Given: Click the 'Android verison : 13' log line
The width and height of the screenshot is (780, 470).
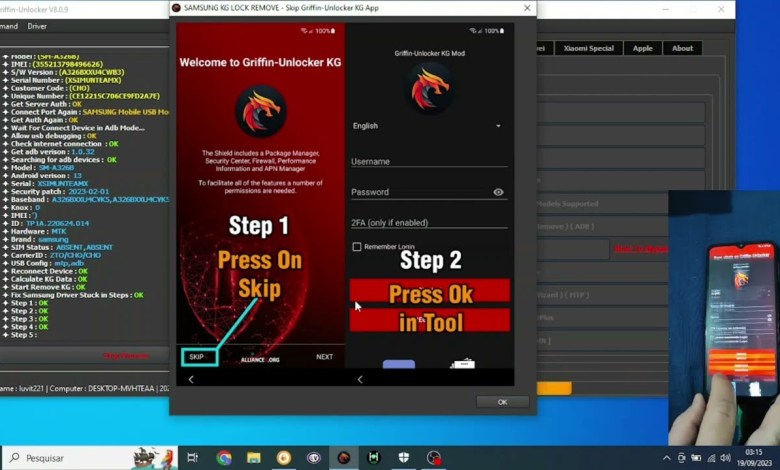Looking at the screenshot, I should [41, 176].
